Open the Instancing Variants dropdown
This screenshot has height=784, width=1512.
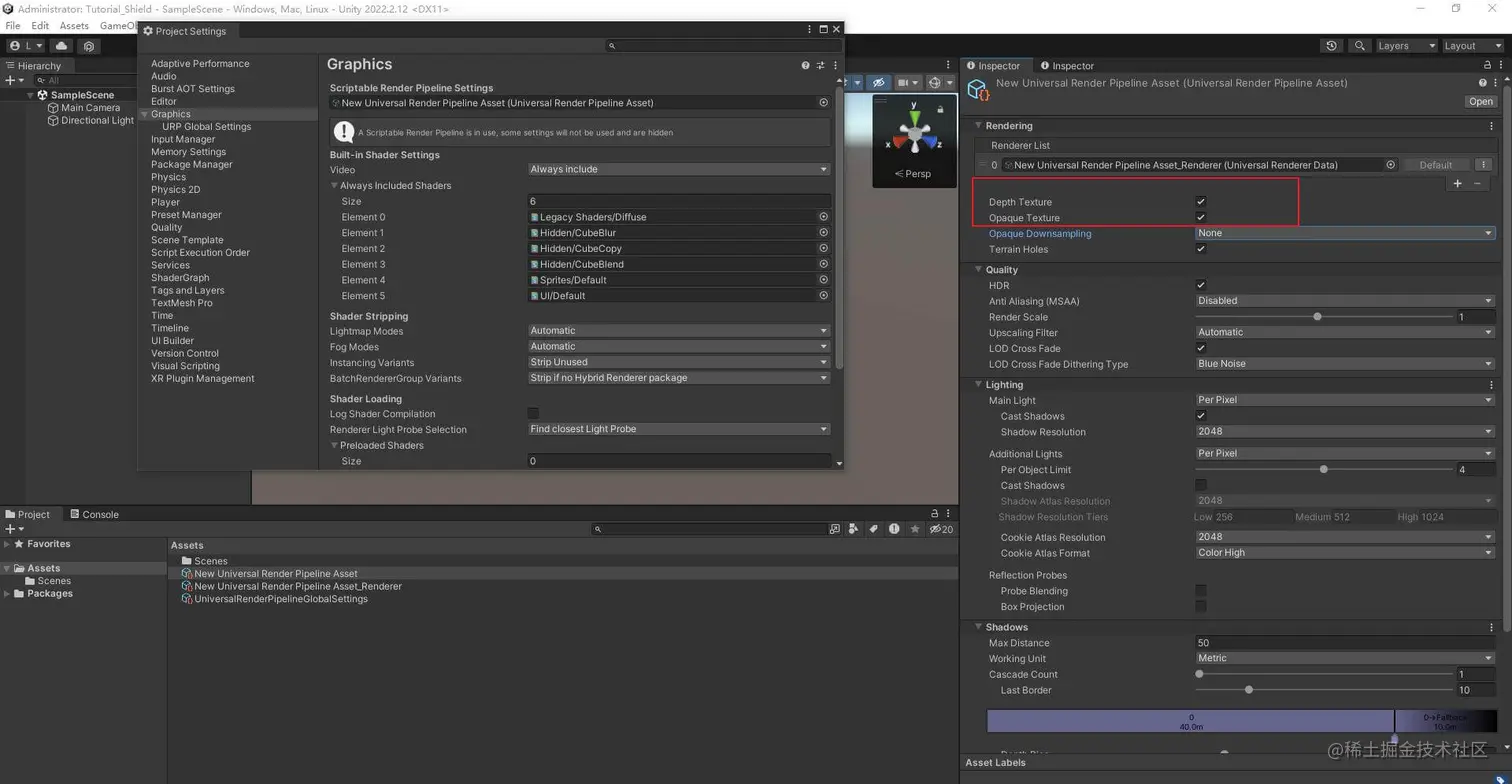tap(678, 362)
